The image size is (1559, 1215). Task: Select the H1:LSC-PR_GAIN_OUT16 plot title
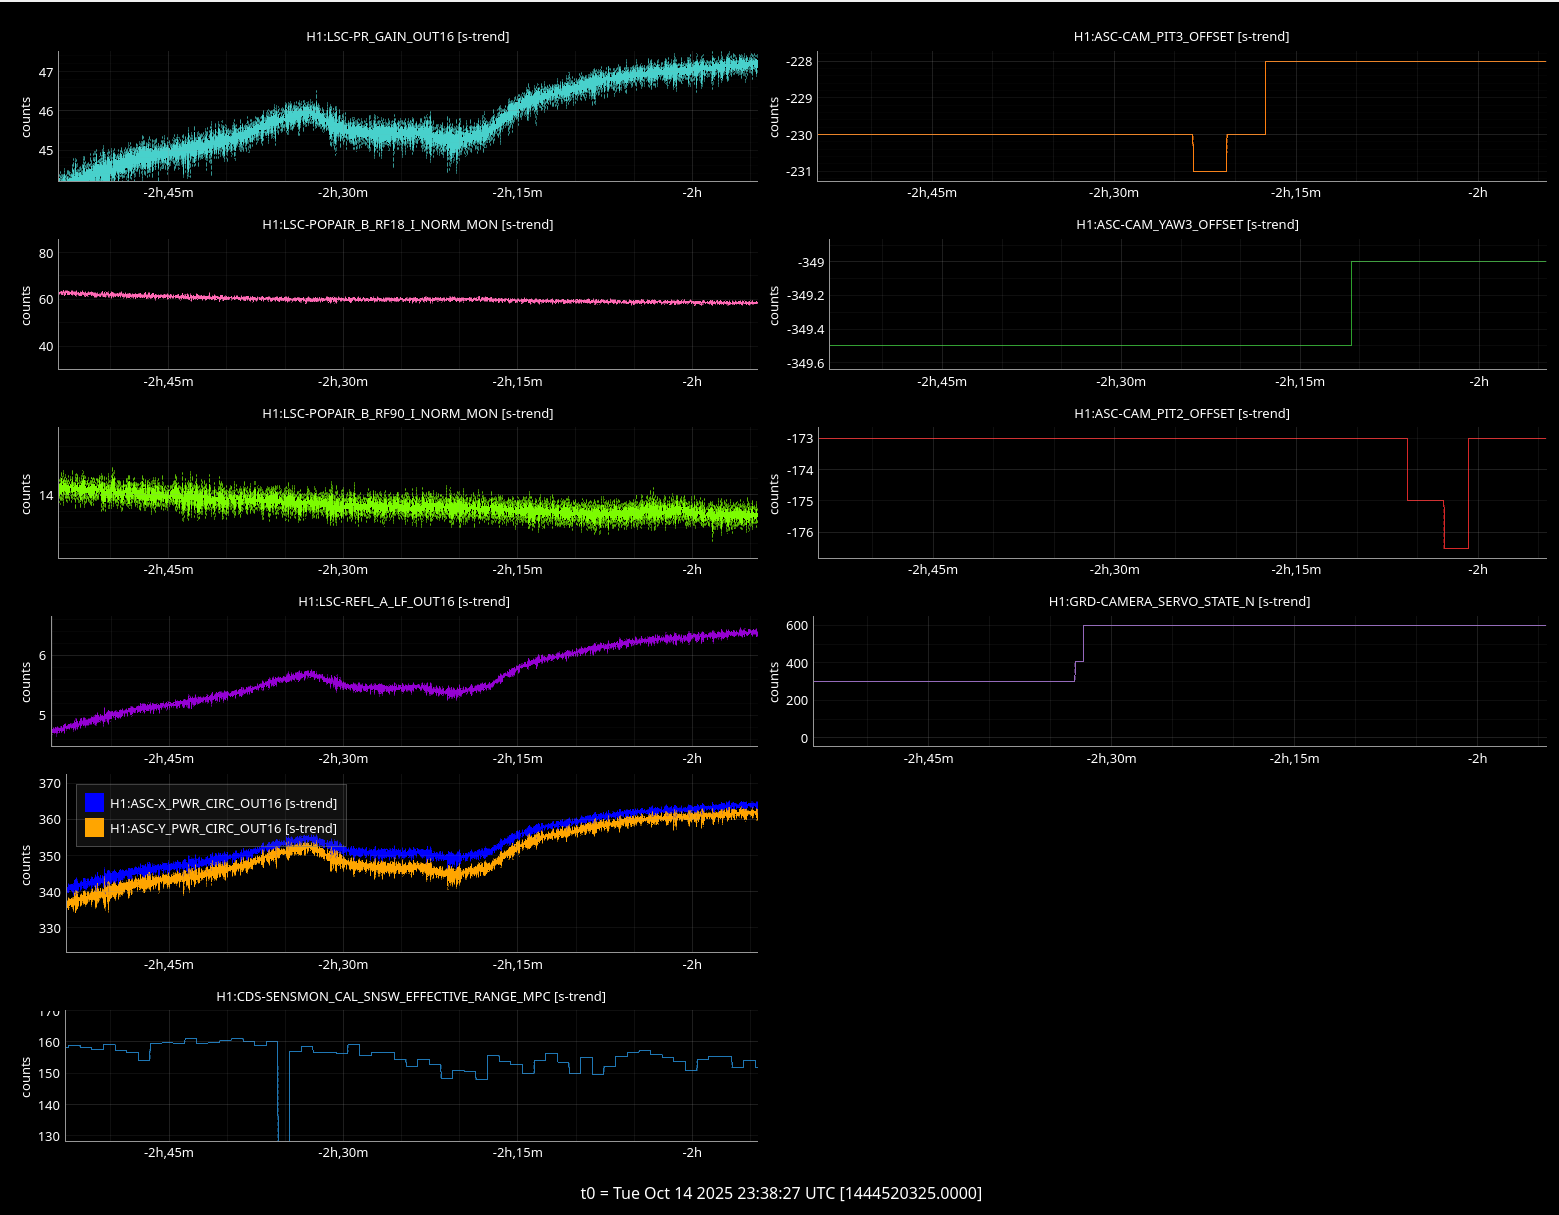[x=407, y=36]
